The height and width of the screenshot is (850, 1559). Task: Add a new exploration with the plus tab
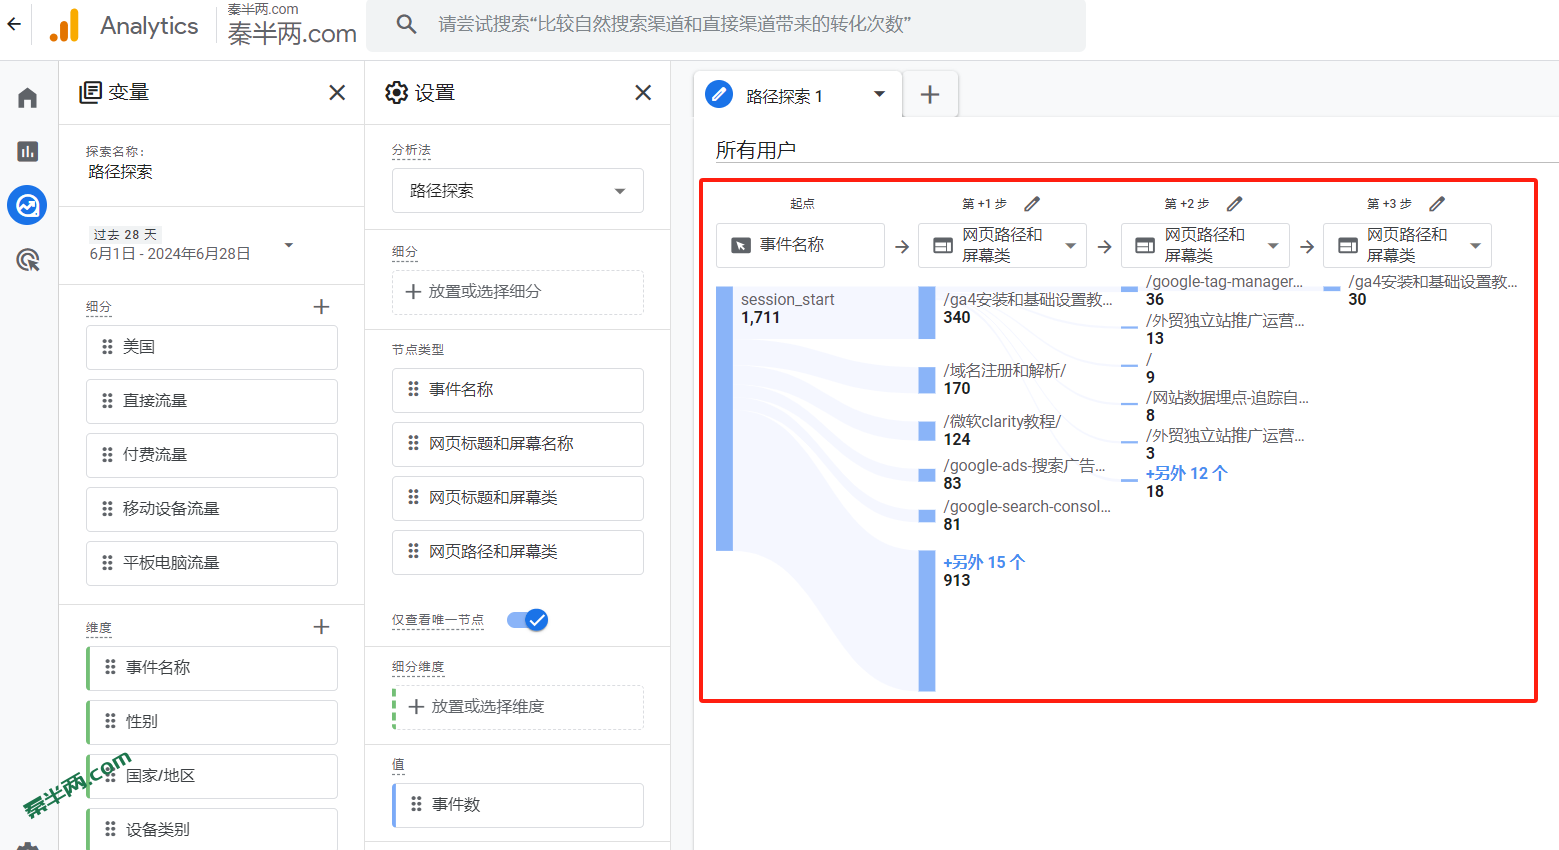[x=930, y=94]
